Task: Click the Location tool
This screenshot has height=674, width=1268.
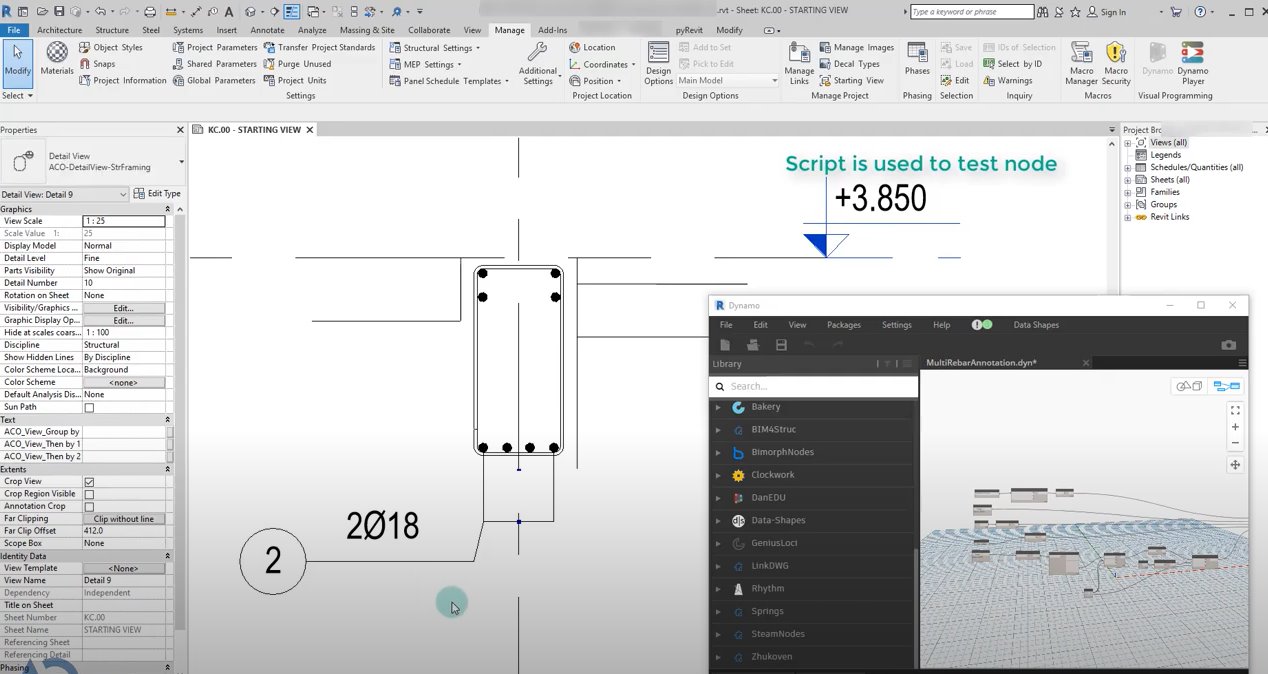Action: pyautogui.click(x=592, y=47)
